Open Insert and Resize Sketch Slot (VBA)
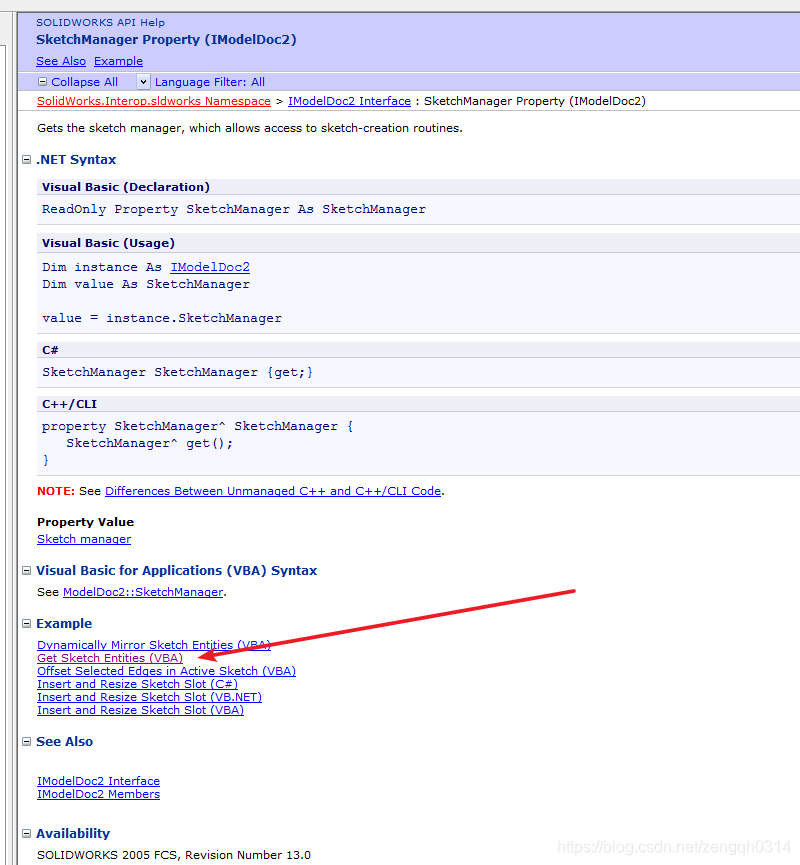Viewport: 800px width, 865px height. (140, 710)
